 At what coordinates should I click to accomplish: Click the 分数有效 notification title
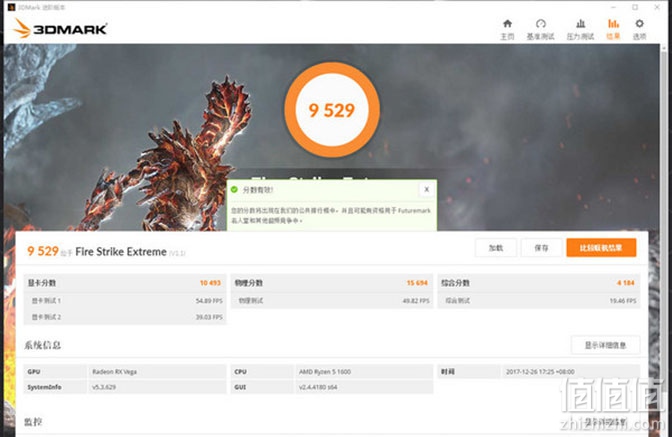click(258, 190)
